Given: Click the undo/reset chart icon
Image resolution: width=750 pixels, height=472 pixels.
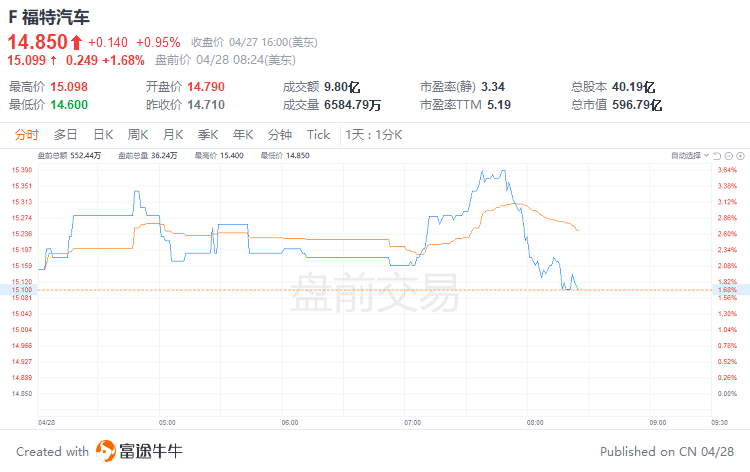Looking at the screenshot, I should tap(717, 156).
